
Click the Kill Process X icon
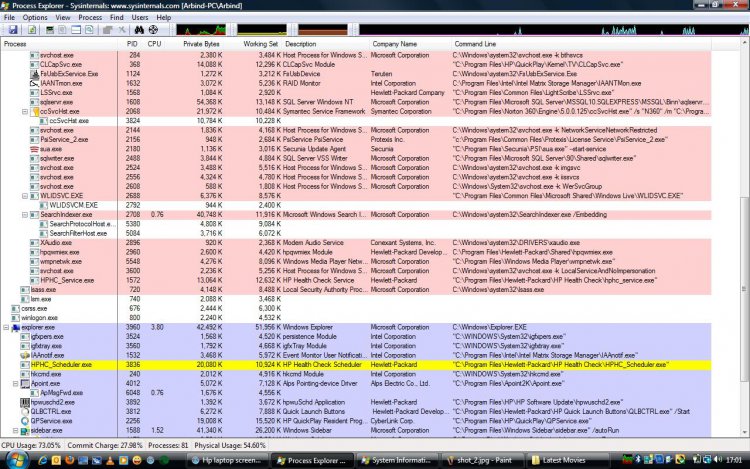pyautogui.click(x=122, y=30)
